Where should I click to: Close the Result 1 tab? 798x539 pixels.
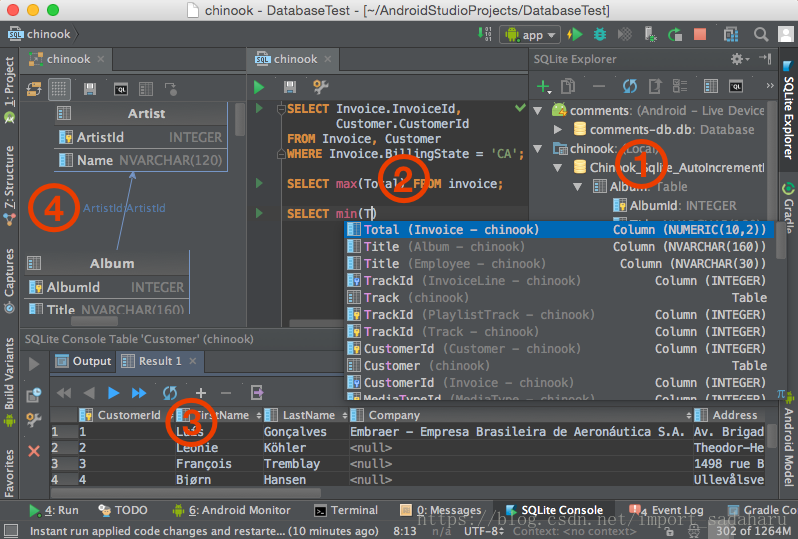pyautogui.click(x=192, y=361)
